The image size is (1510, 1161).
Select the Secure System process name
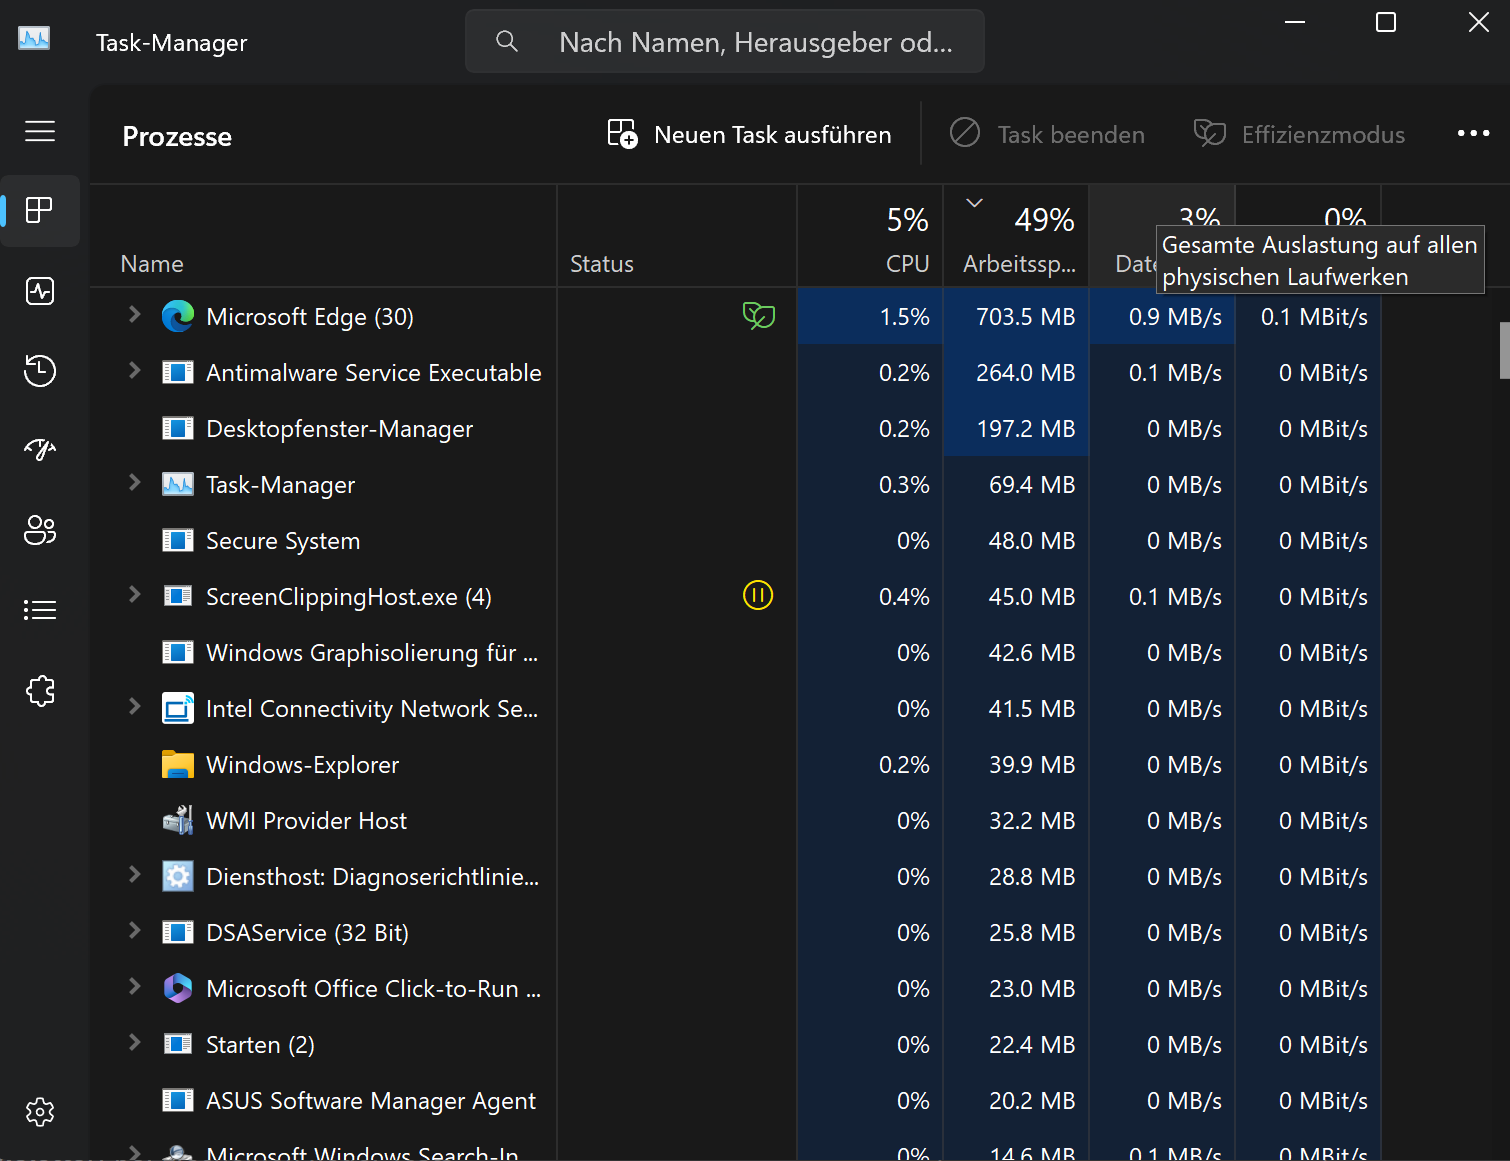(283, 541)
